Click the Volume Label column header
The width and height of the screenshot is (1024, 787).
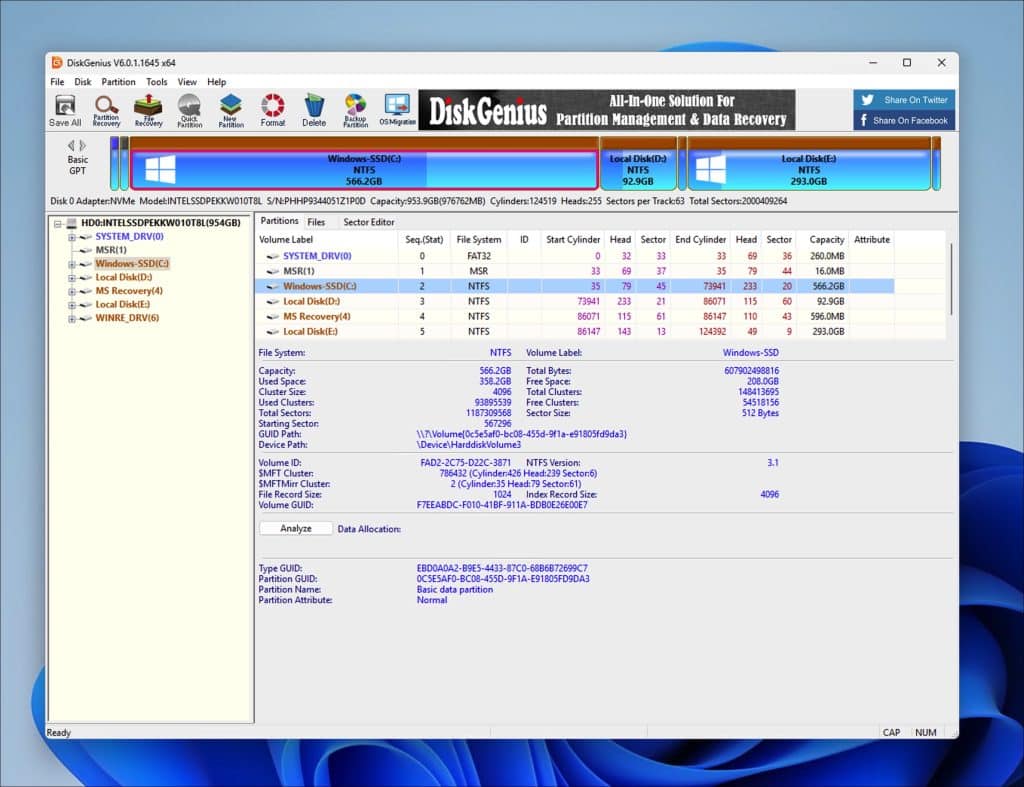point(327,240)
